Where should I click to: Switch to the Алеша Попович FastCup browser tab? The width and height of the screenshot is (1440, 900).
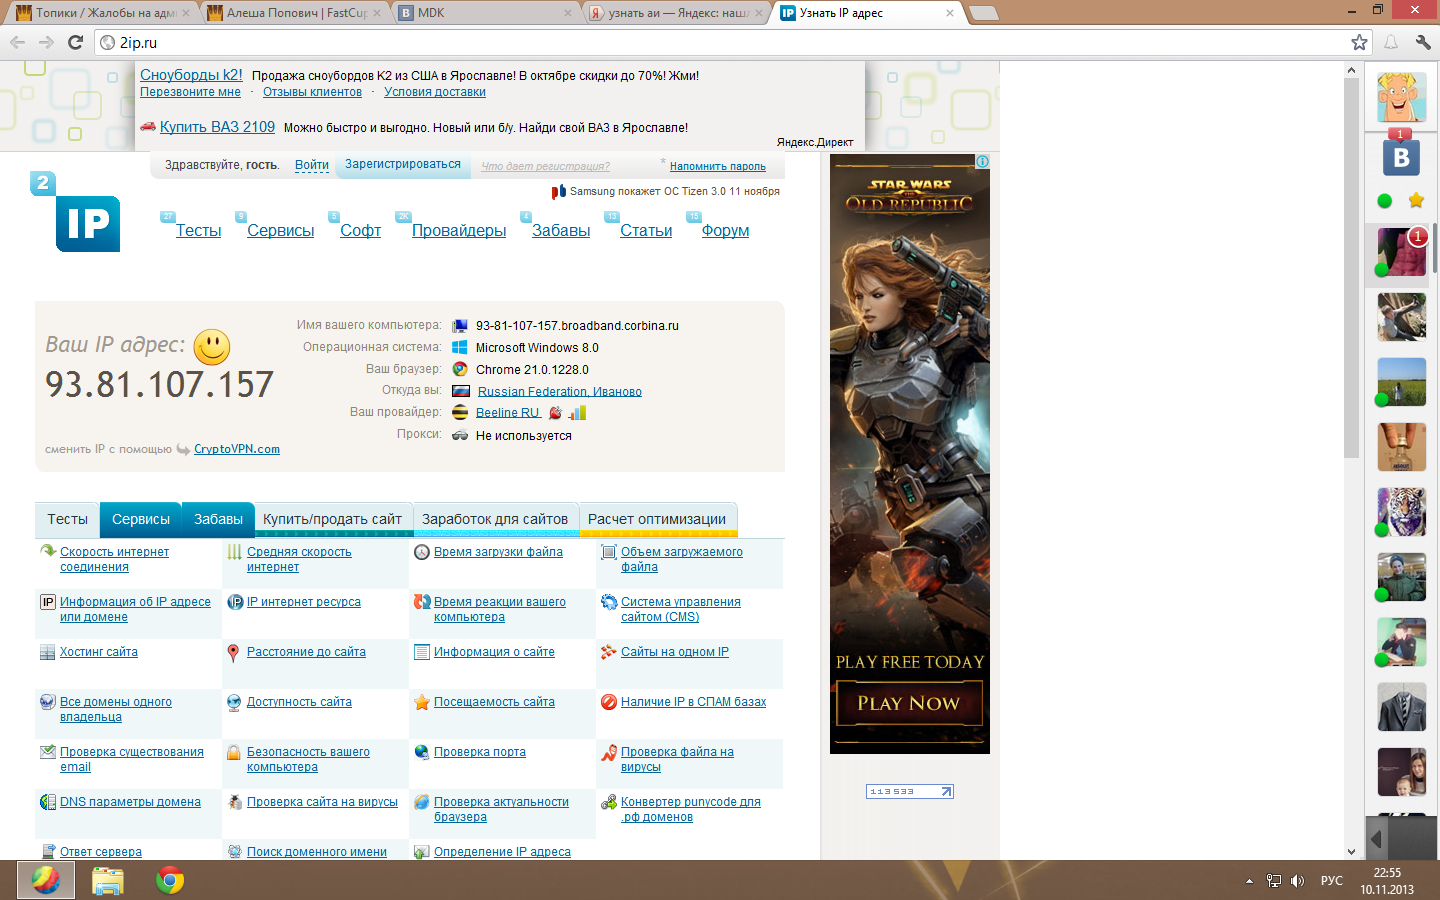click(295, 13)
